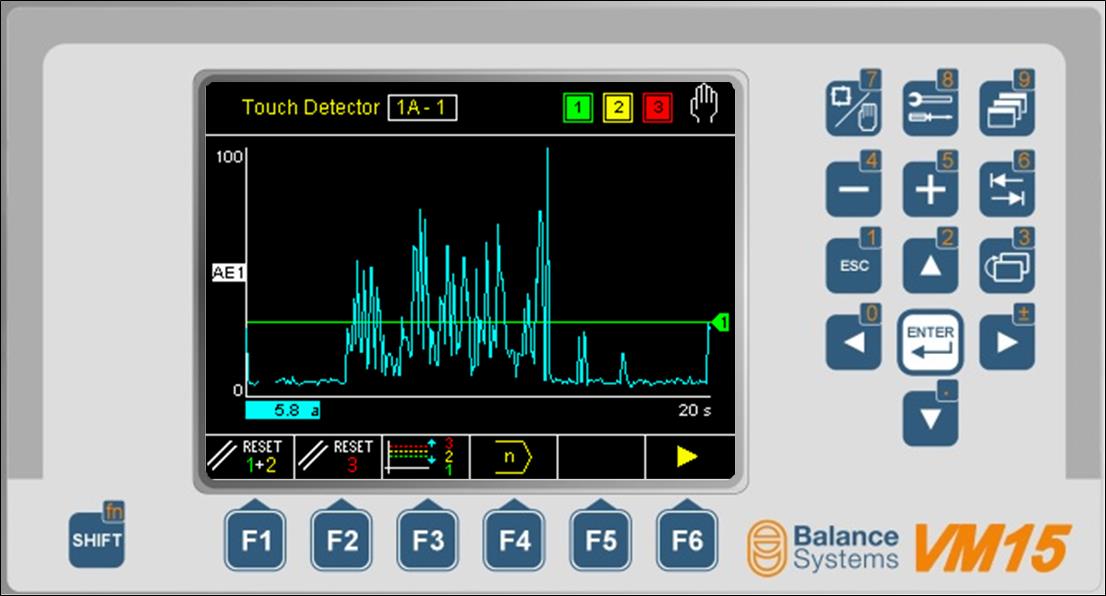This screenshot has height=596, width=1106.
Task: Click the Touch Detector title text
Action: coord(310,107)
